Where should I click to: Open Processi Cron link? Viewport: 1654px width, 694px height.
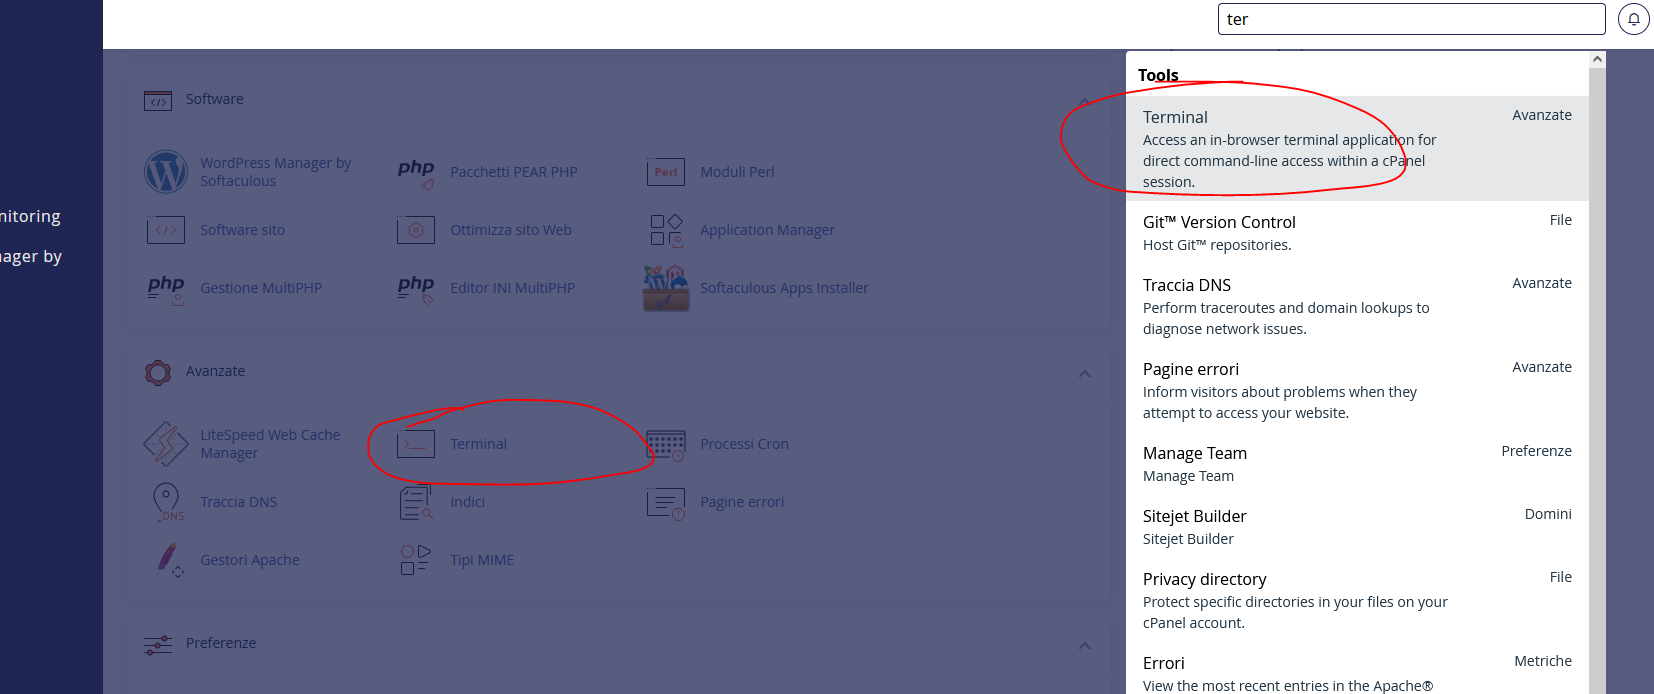tap(744, 444)
